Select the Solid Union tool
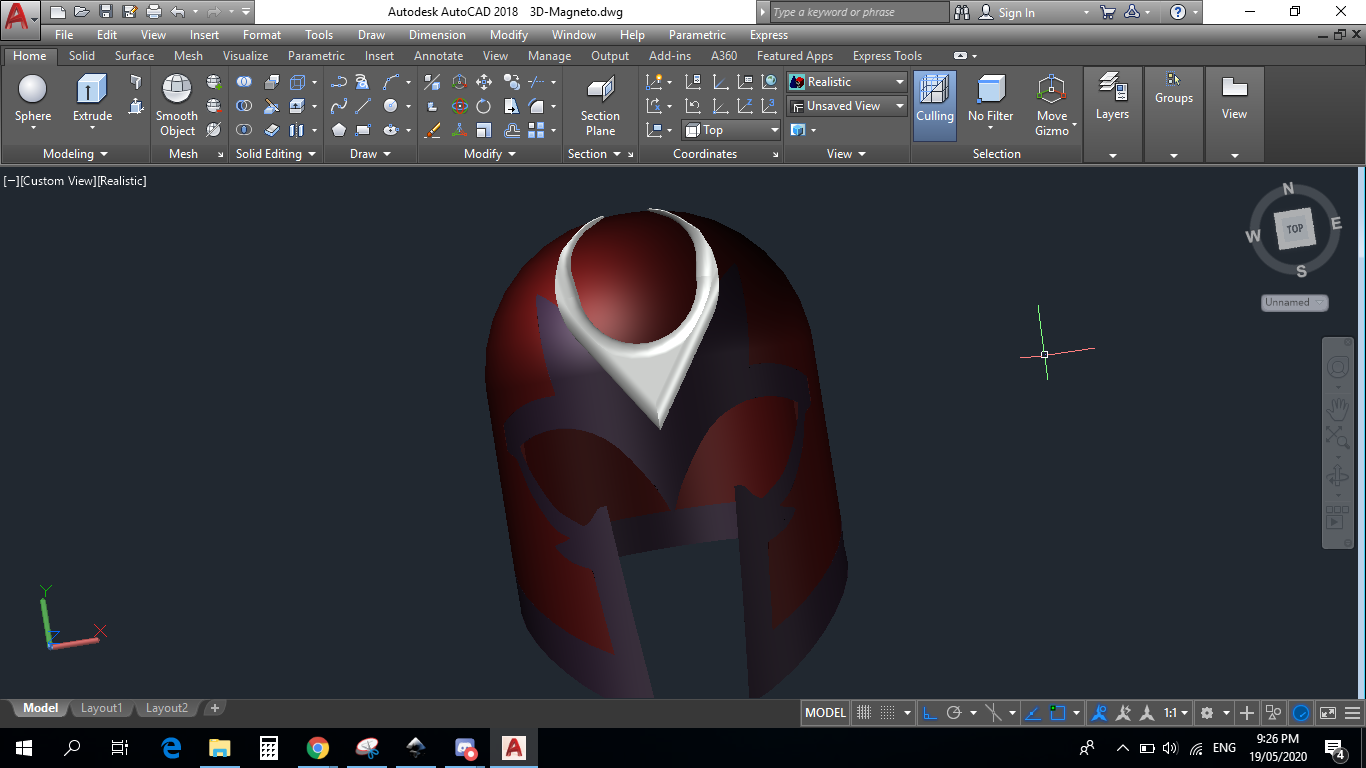The width and height of the screenshot is (1366, 768). tap(244, 82)
